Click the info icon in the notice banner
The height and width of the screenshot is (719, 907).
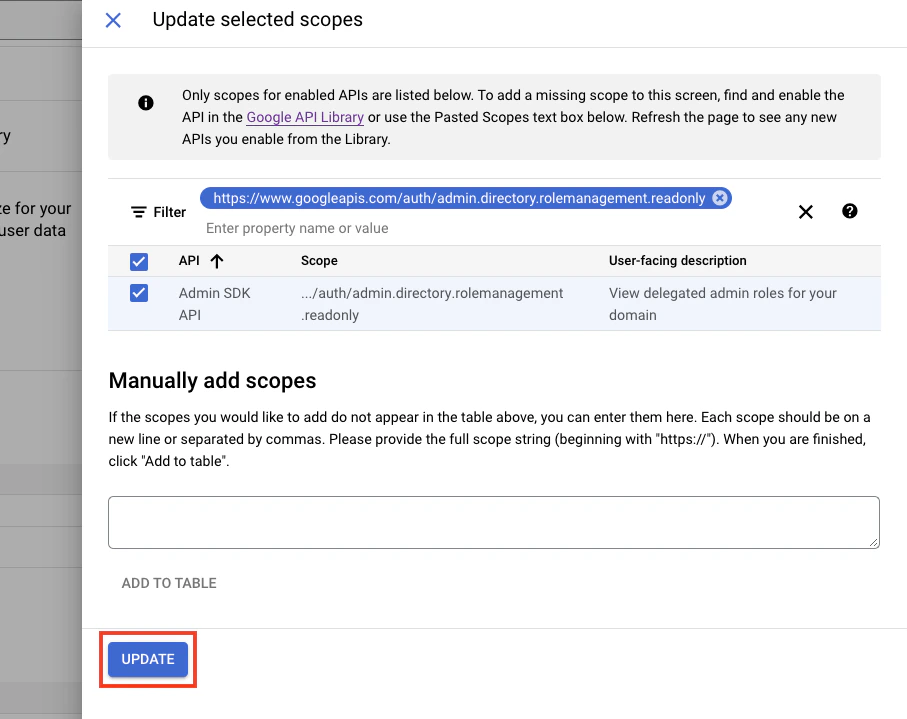146,103
